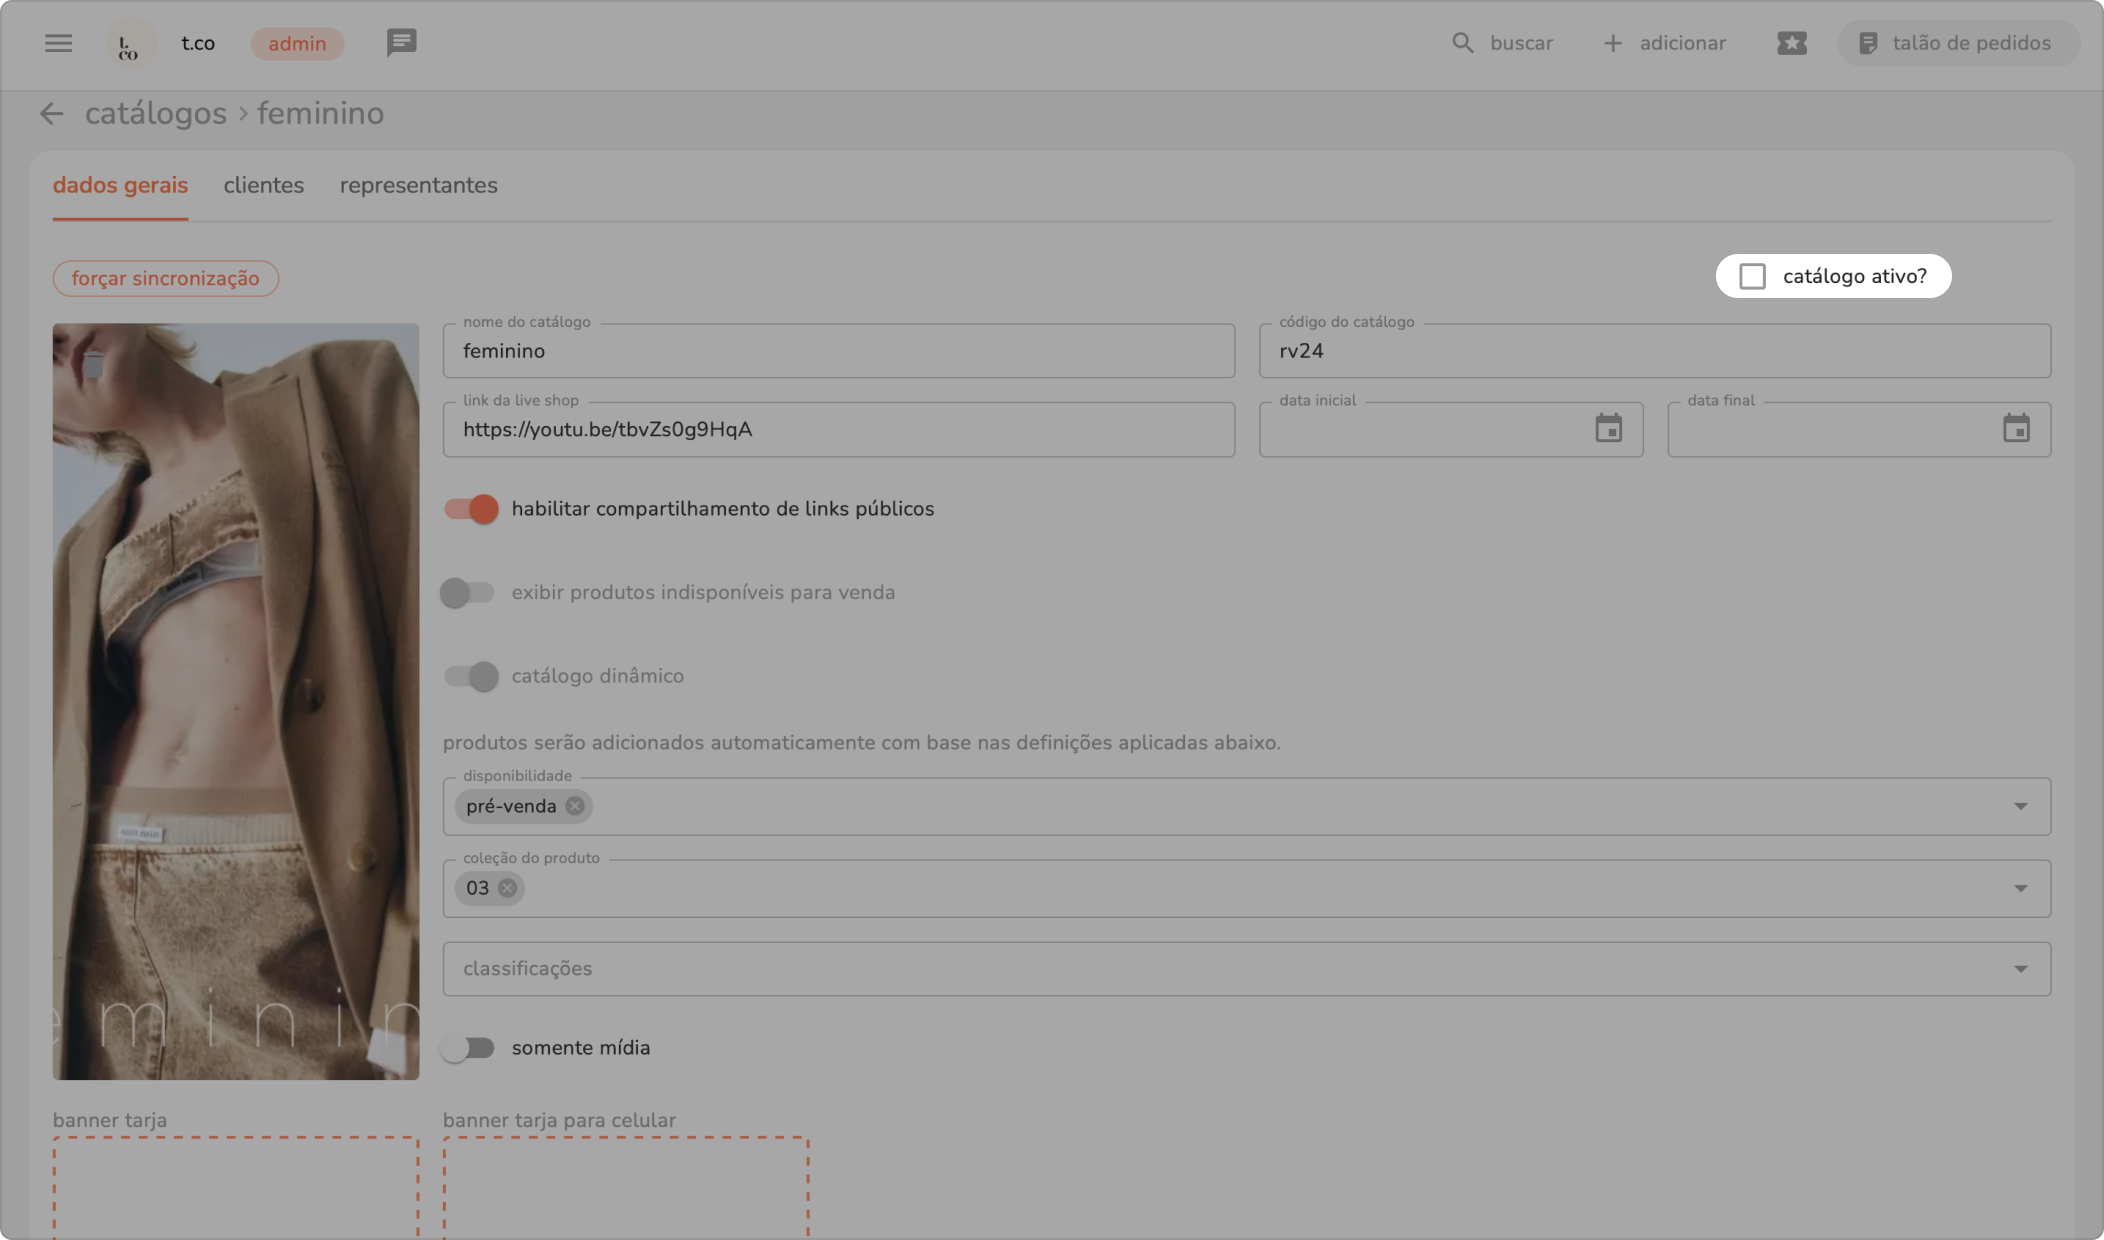
Task: Switch to the clientes tab
Action: tap(263, 186)
